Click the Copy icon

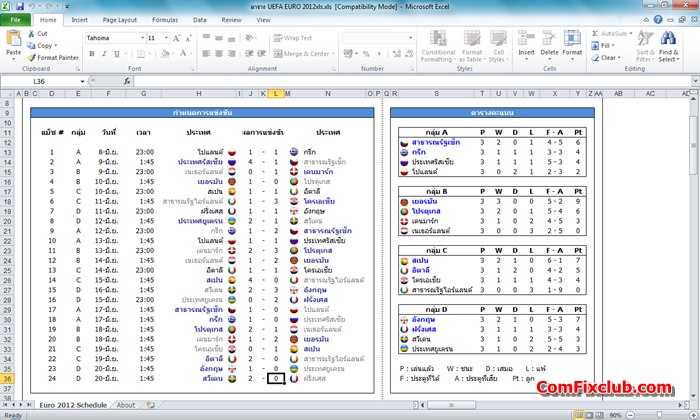click(x=31, y=46)
